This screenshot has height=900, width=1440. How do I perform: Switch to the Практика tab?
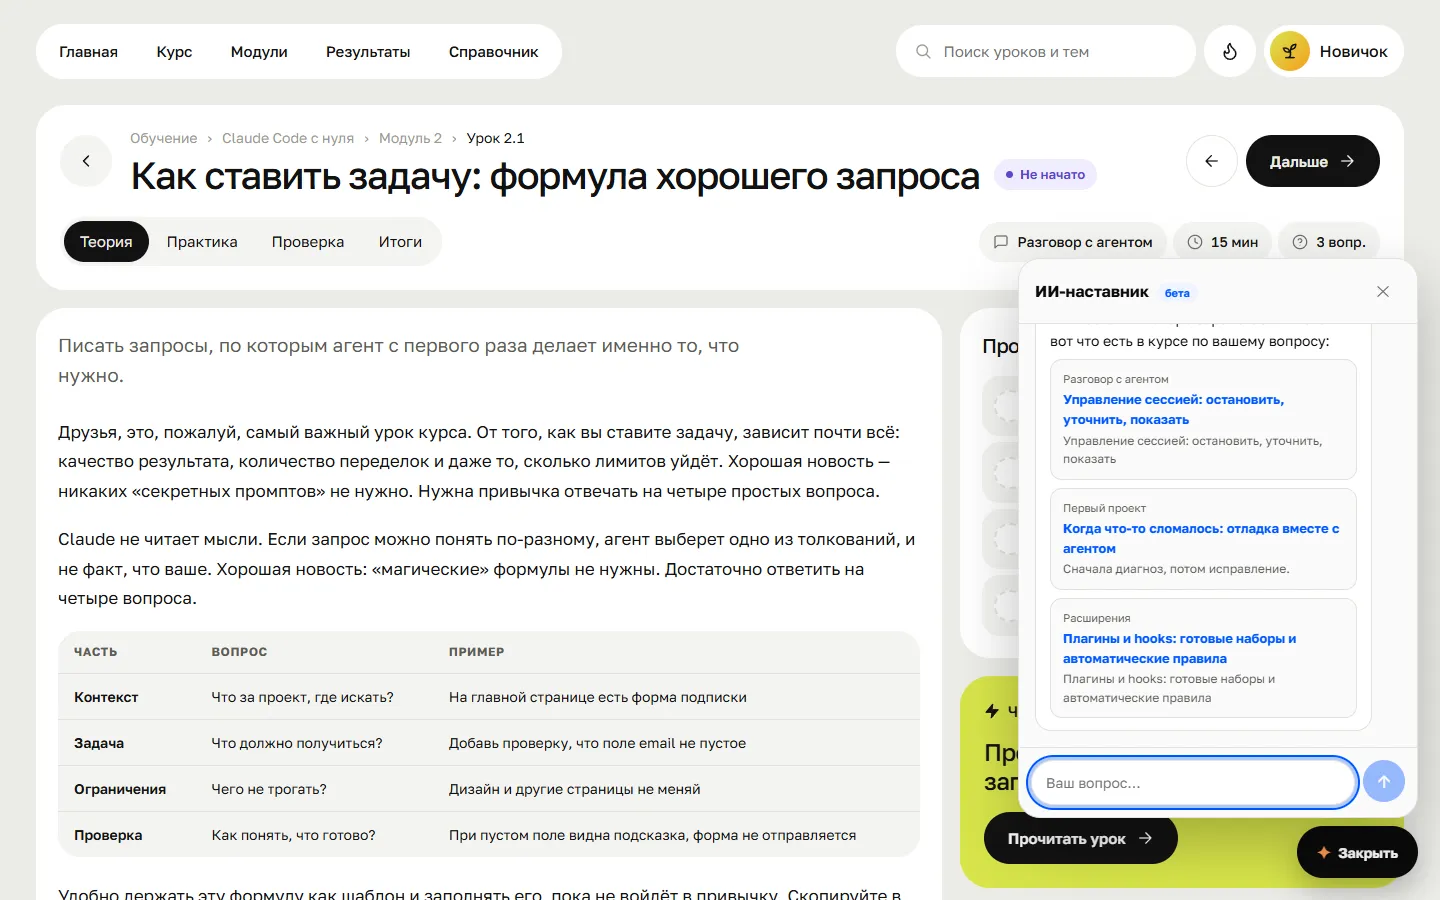202,242
